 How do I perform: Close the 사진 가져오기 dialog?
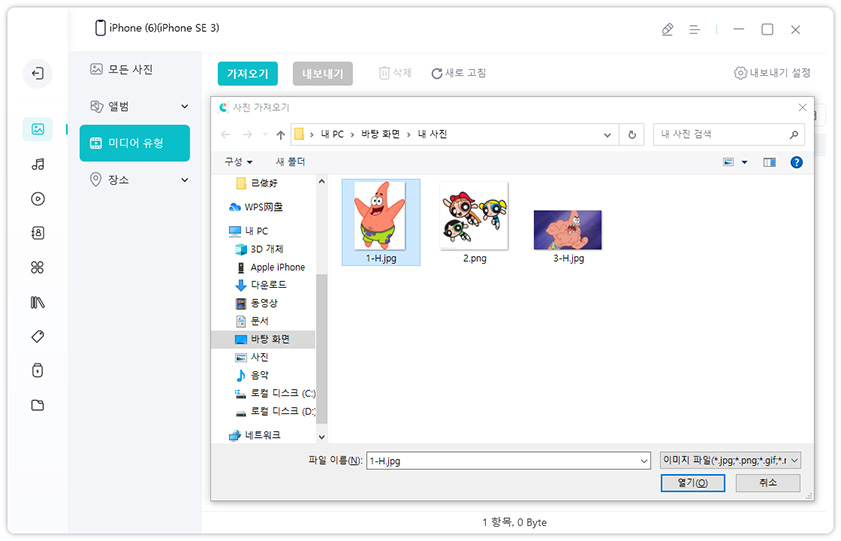coord(802,108)
